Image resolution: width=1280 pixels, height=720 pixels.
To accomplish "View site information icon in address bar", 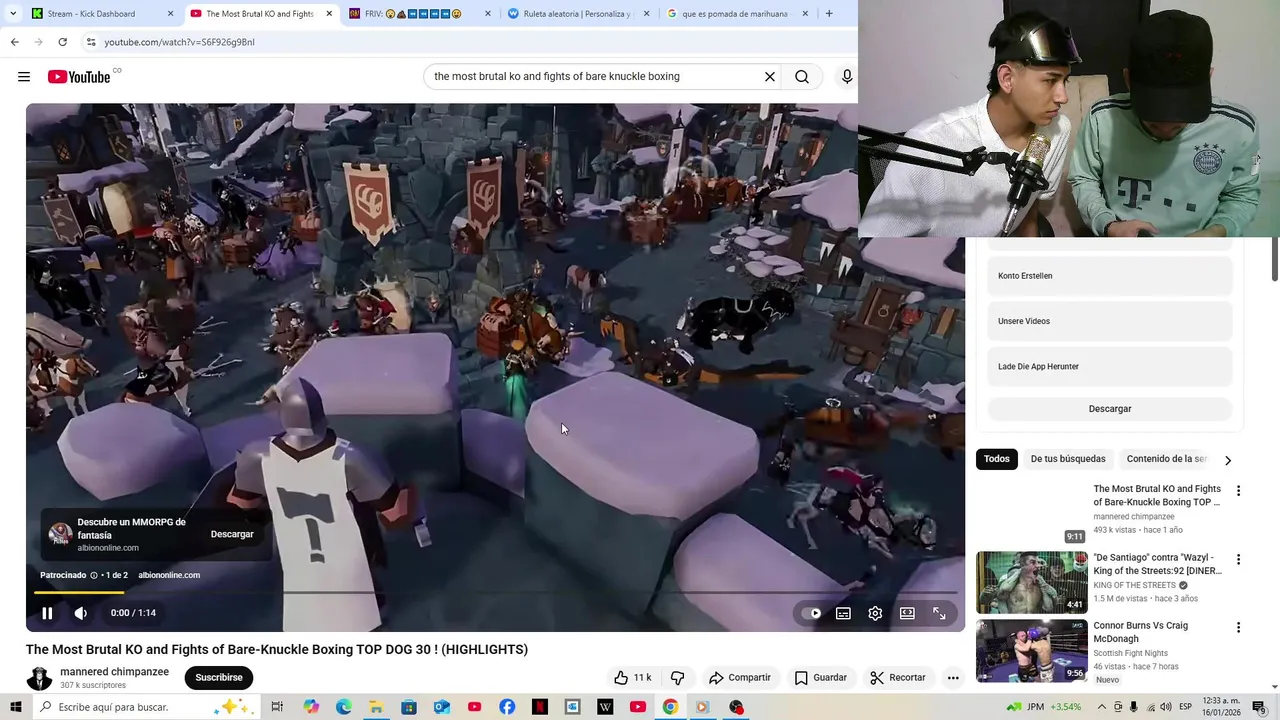I will coord(91,42).
